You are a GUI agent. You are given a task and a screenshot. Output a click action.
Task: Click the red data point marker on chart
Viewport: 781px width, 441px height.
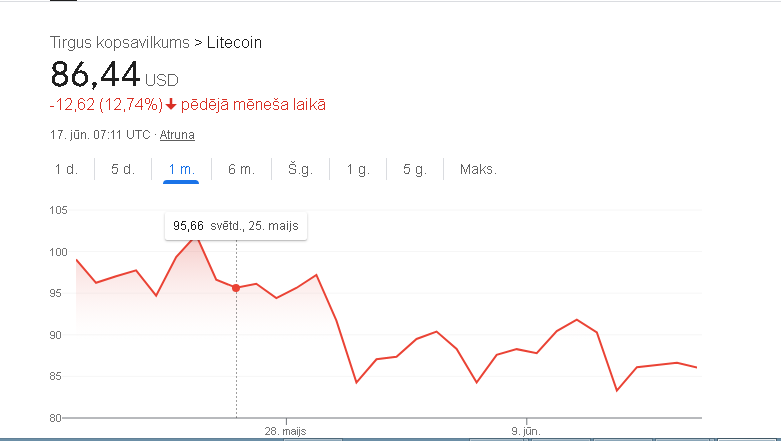pos(236,288)
